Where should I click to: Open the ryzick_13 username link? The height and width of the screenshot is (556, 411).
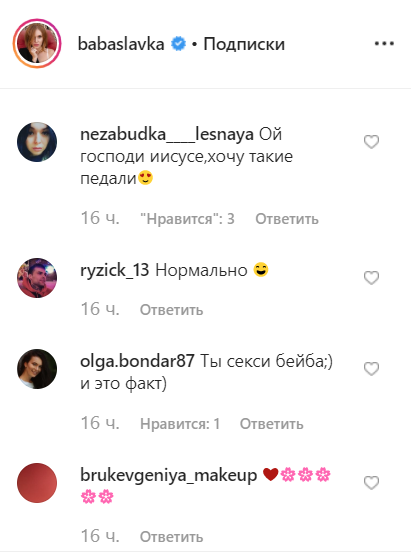point(115,270)
